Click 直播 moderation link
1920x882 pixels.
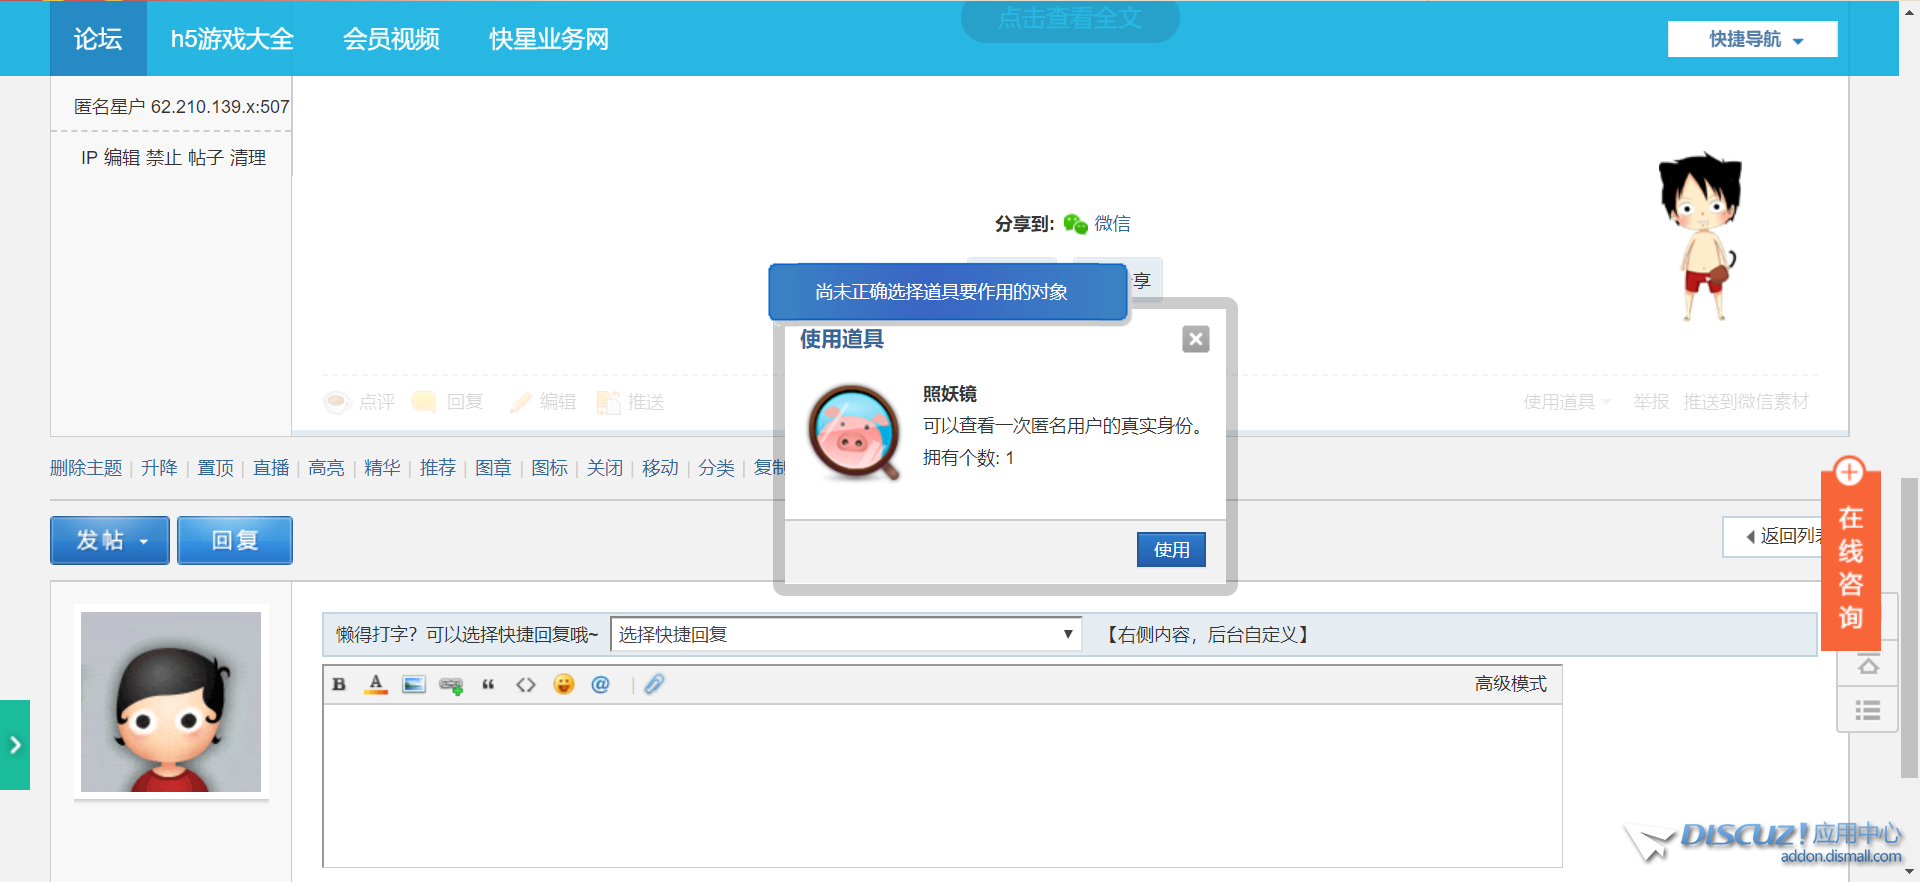pyautogui.click(x=271, y=468)
